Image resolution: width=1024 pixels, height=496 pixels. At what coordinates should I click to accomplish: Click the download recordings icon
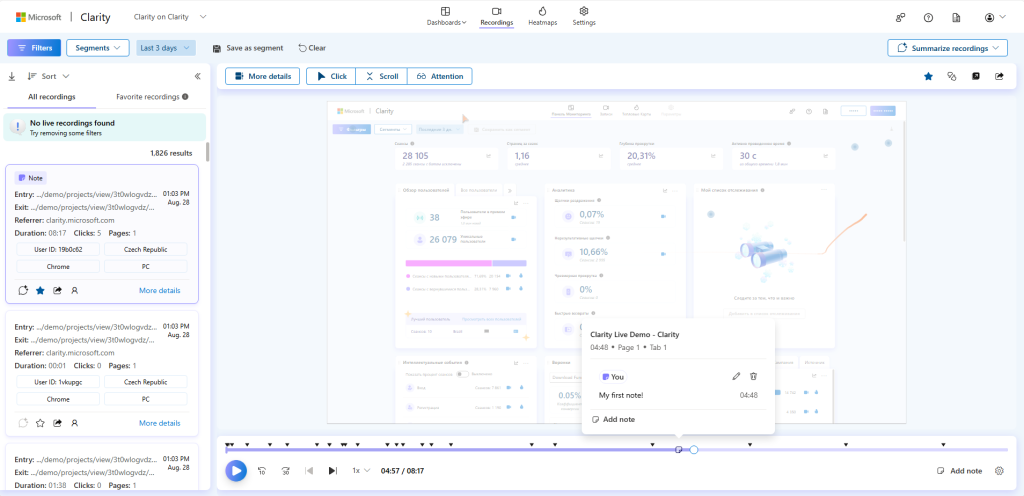(11, 76)
